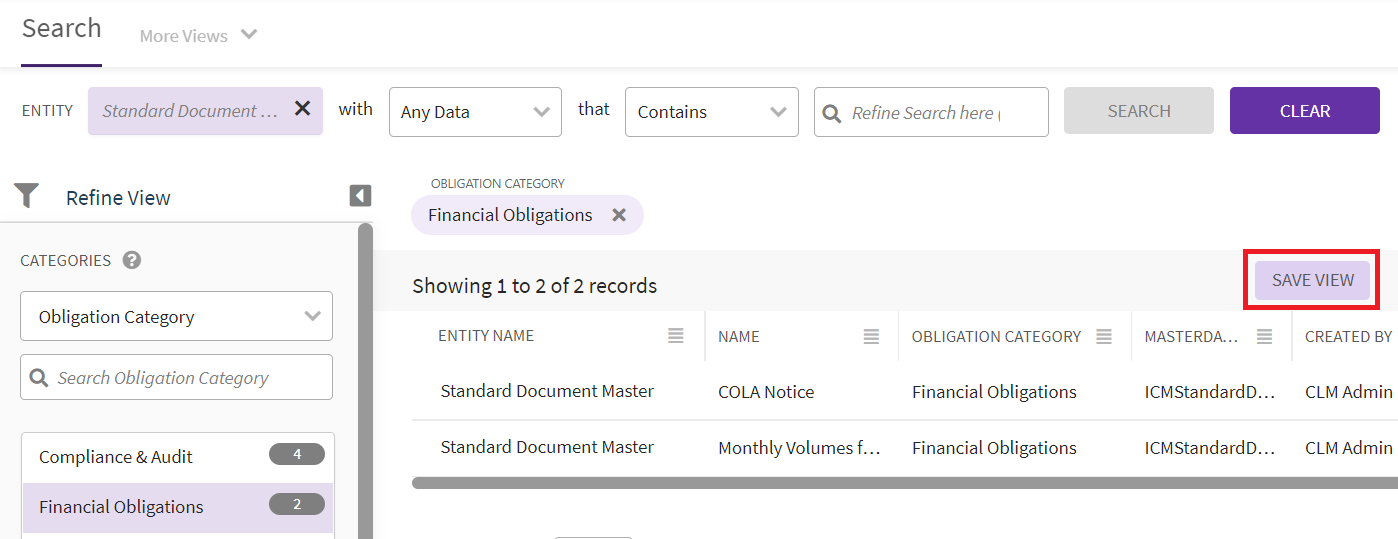Remove the Standard Document entity chip
Image resolution: width=1398 pixels, height=539 pixels.
pos(302,109)
